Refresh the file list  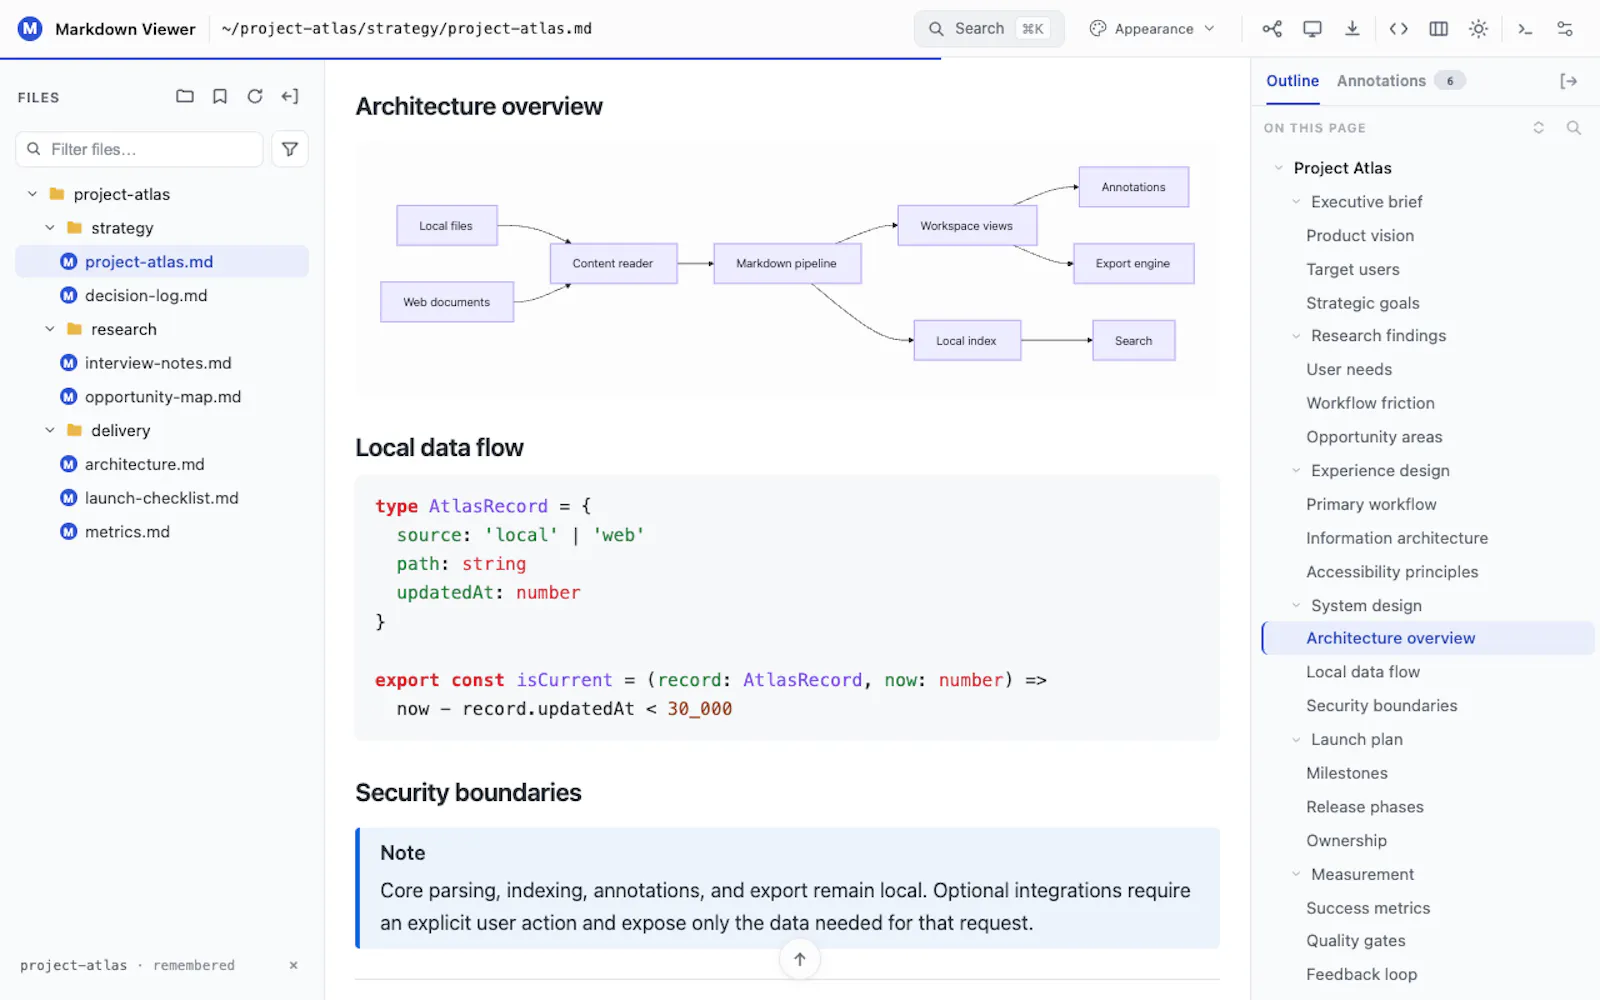coord(255,96)
